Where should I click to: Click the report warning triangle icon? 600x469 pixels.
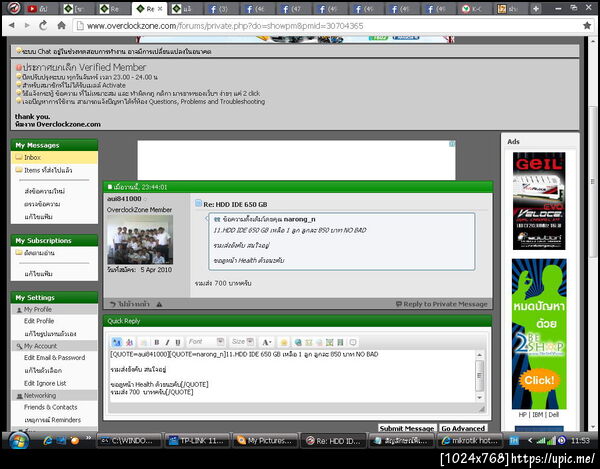tap(159, 304)
